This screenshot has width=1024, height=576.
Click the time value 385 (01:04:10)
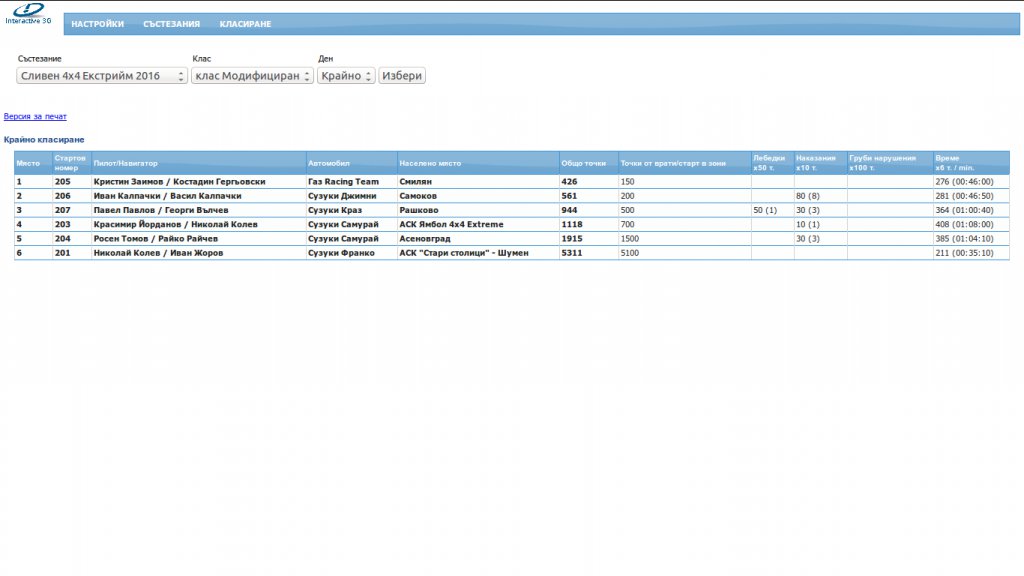pyautogui.click(x=964, y=239)
